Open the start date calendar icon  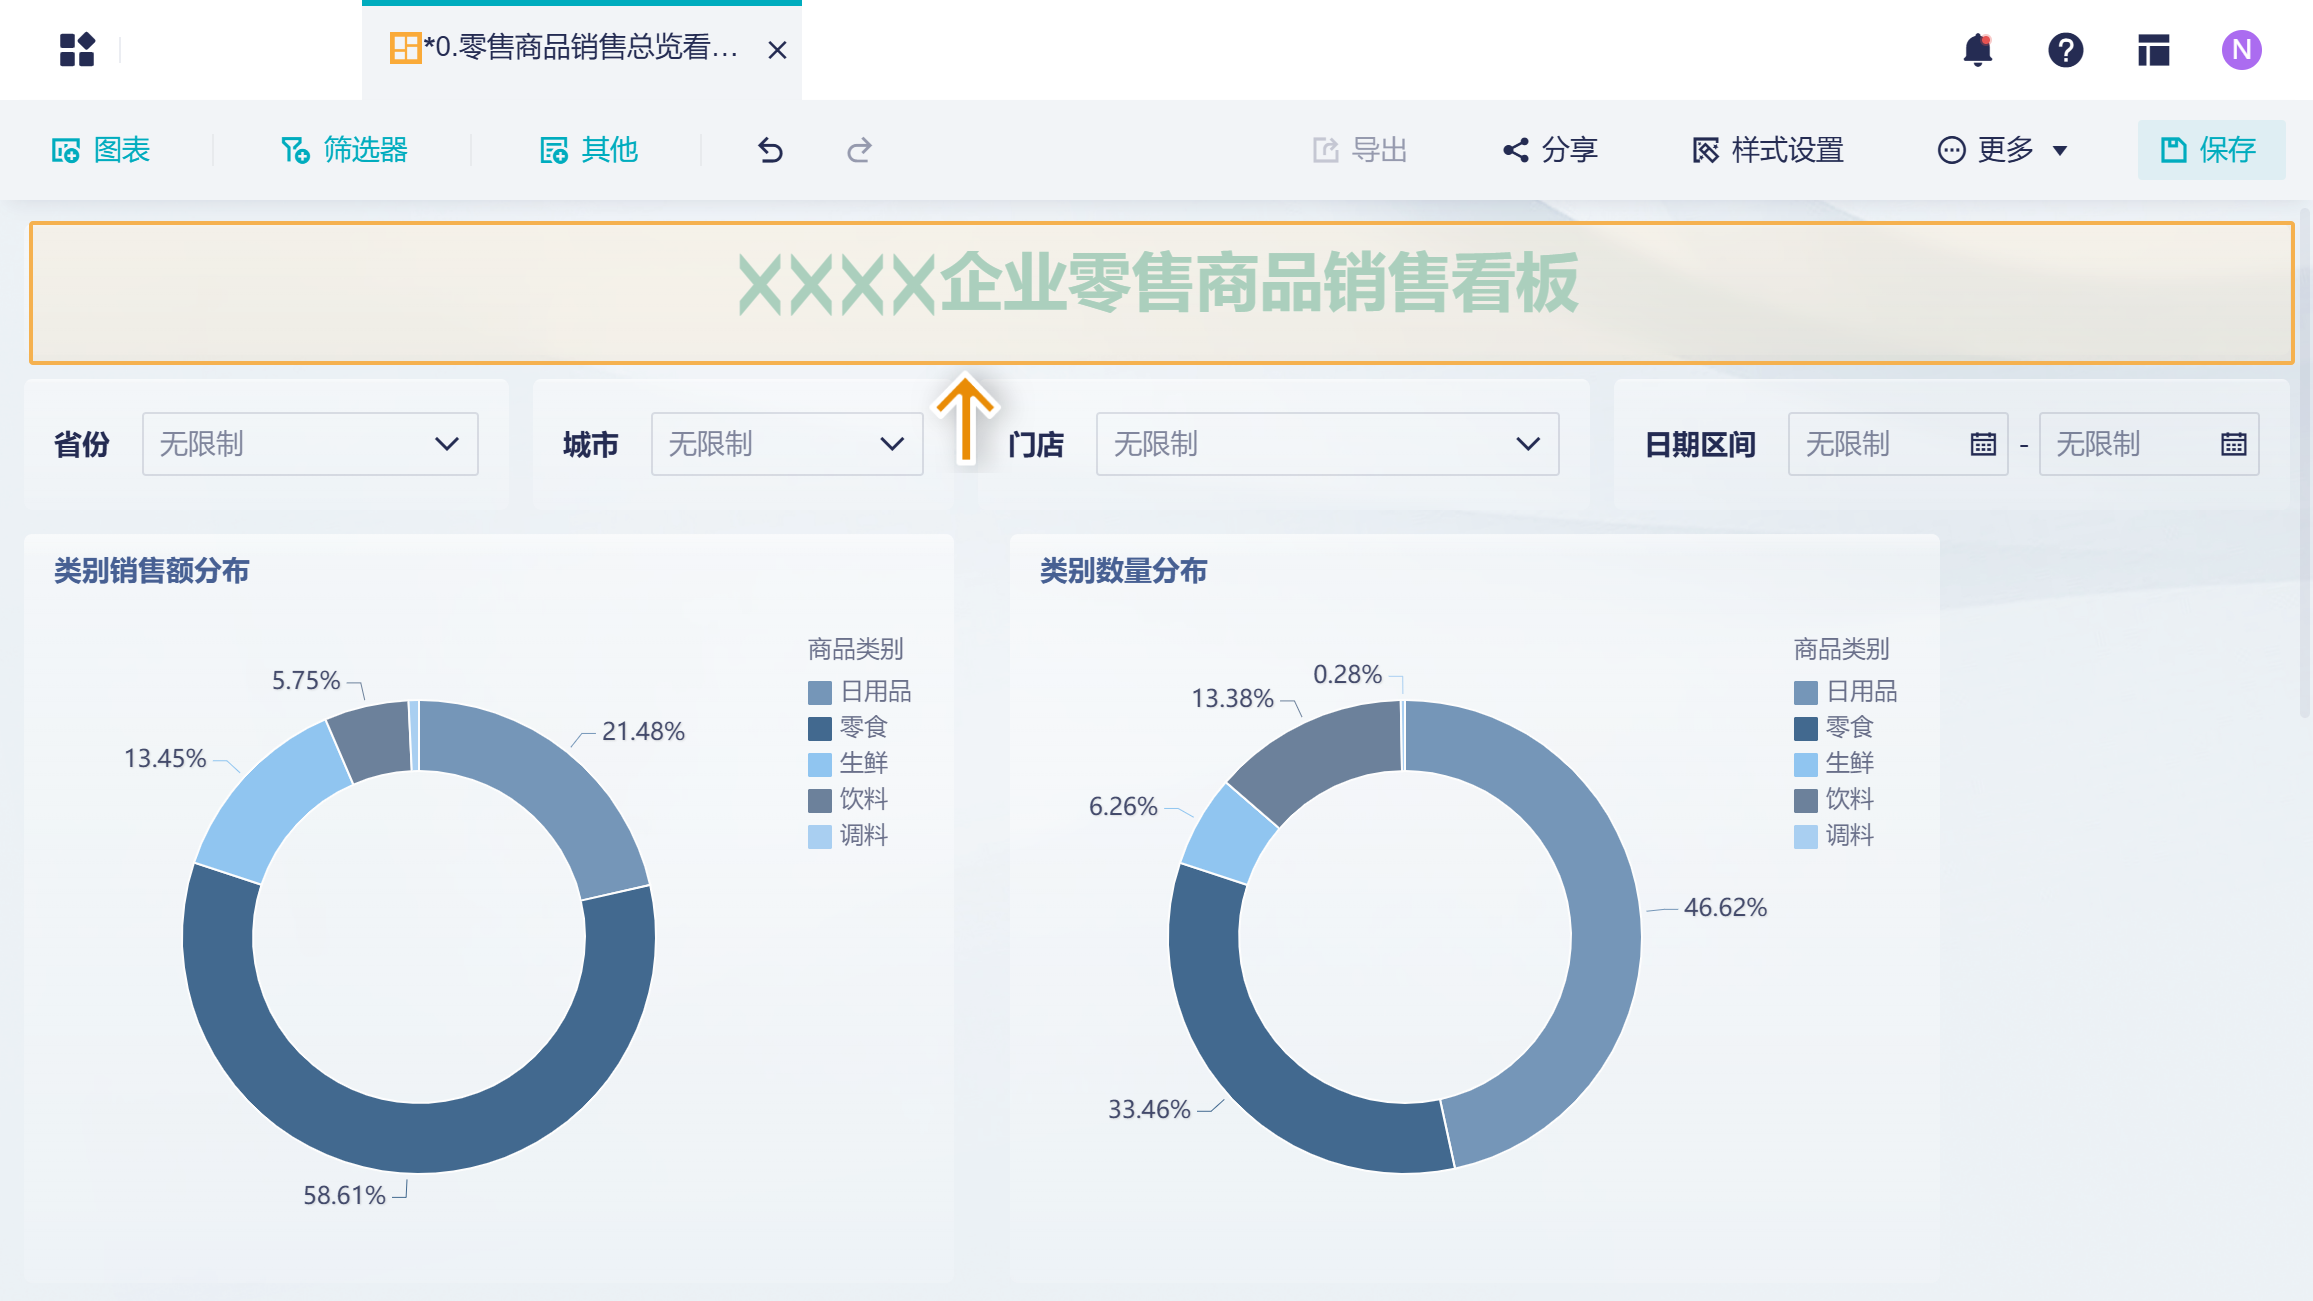1983,444
